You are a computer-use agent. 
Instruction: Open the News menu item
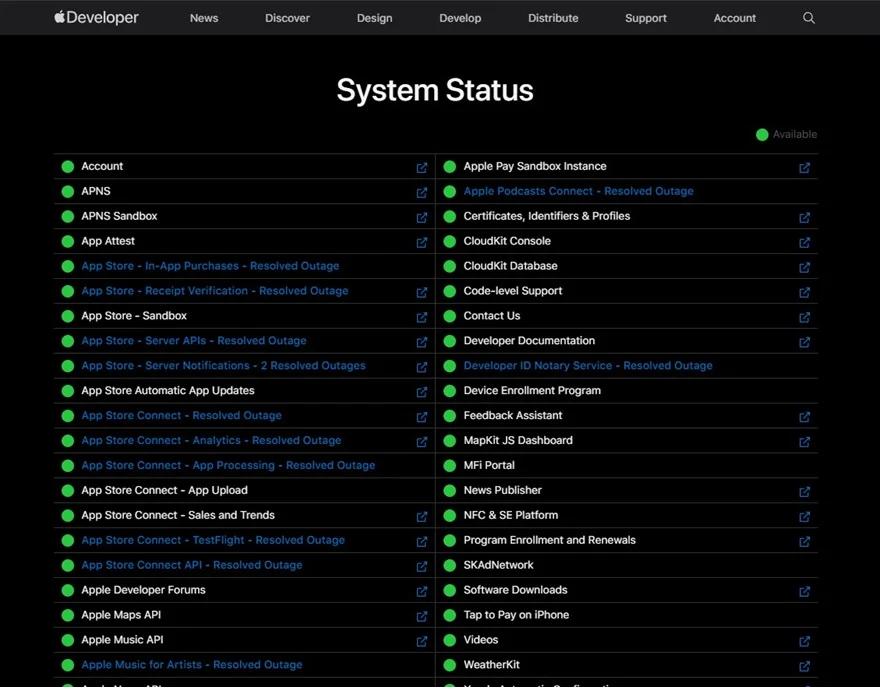pos(204,18)
